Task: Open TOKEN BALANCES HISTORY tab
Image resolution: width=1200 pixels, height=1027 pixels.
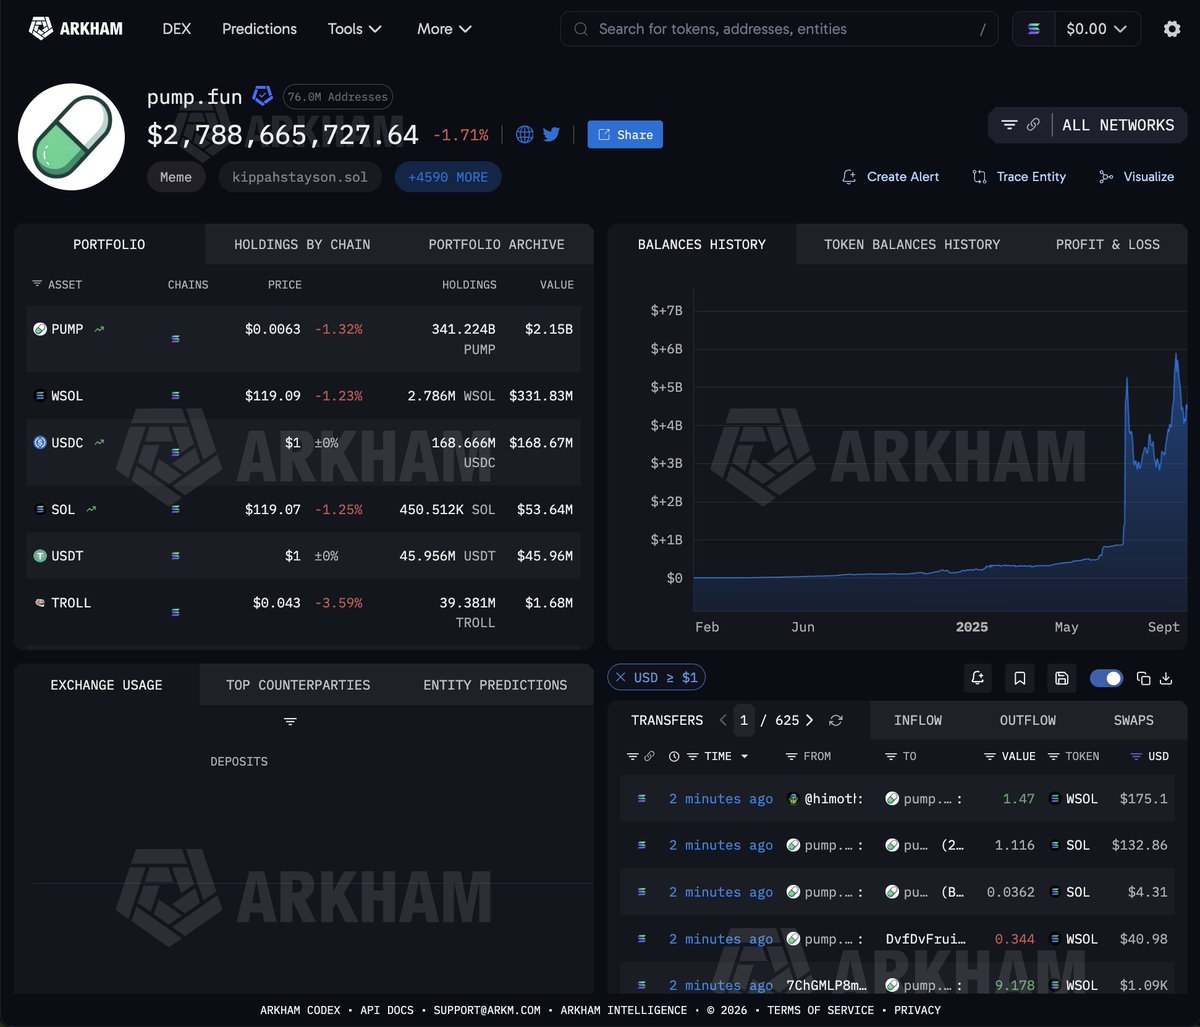Action: (x=912, y=244)
